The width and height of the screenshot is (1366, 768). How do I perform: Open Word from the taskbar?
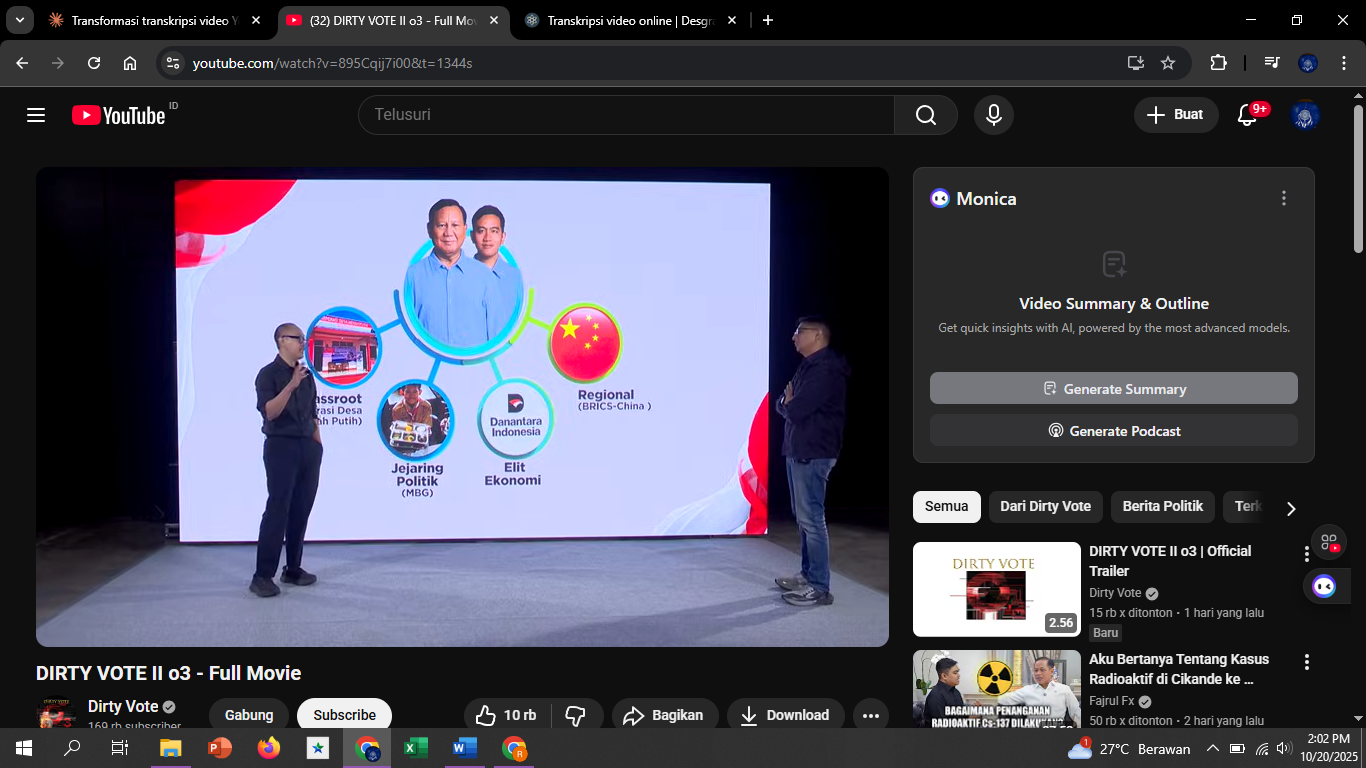(x=464, y=748)
